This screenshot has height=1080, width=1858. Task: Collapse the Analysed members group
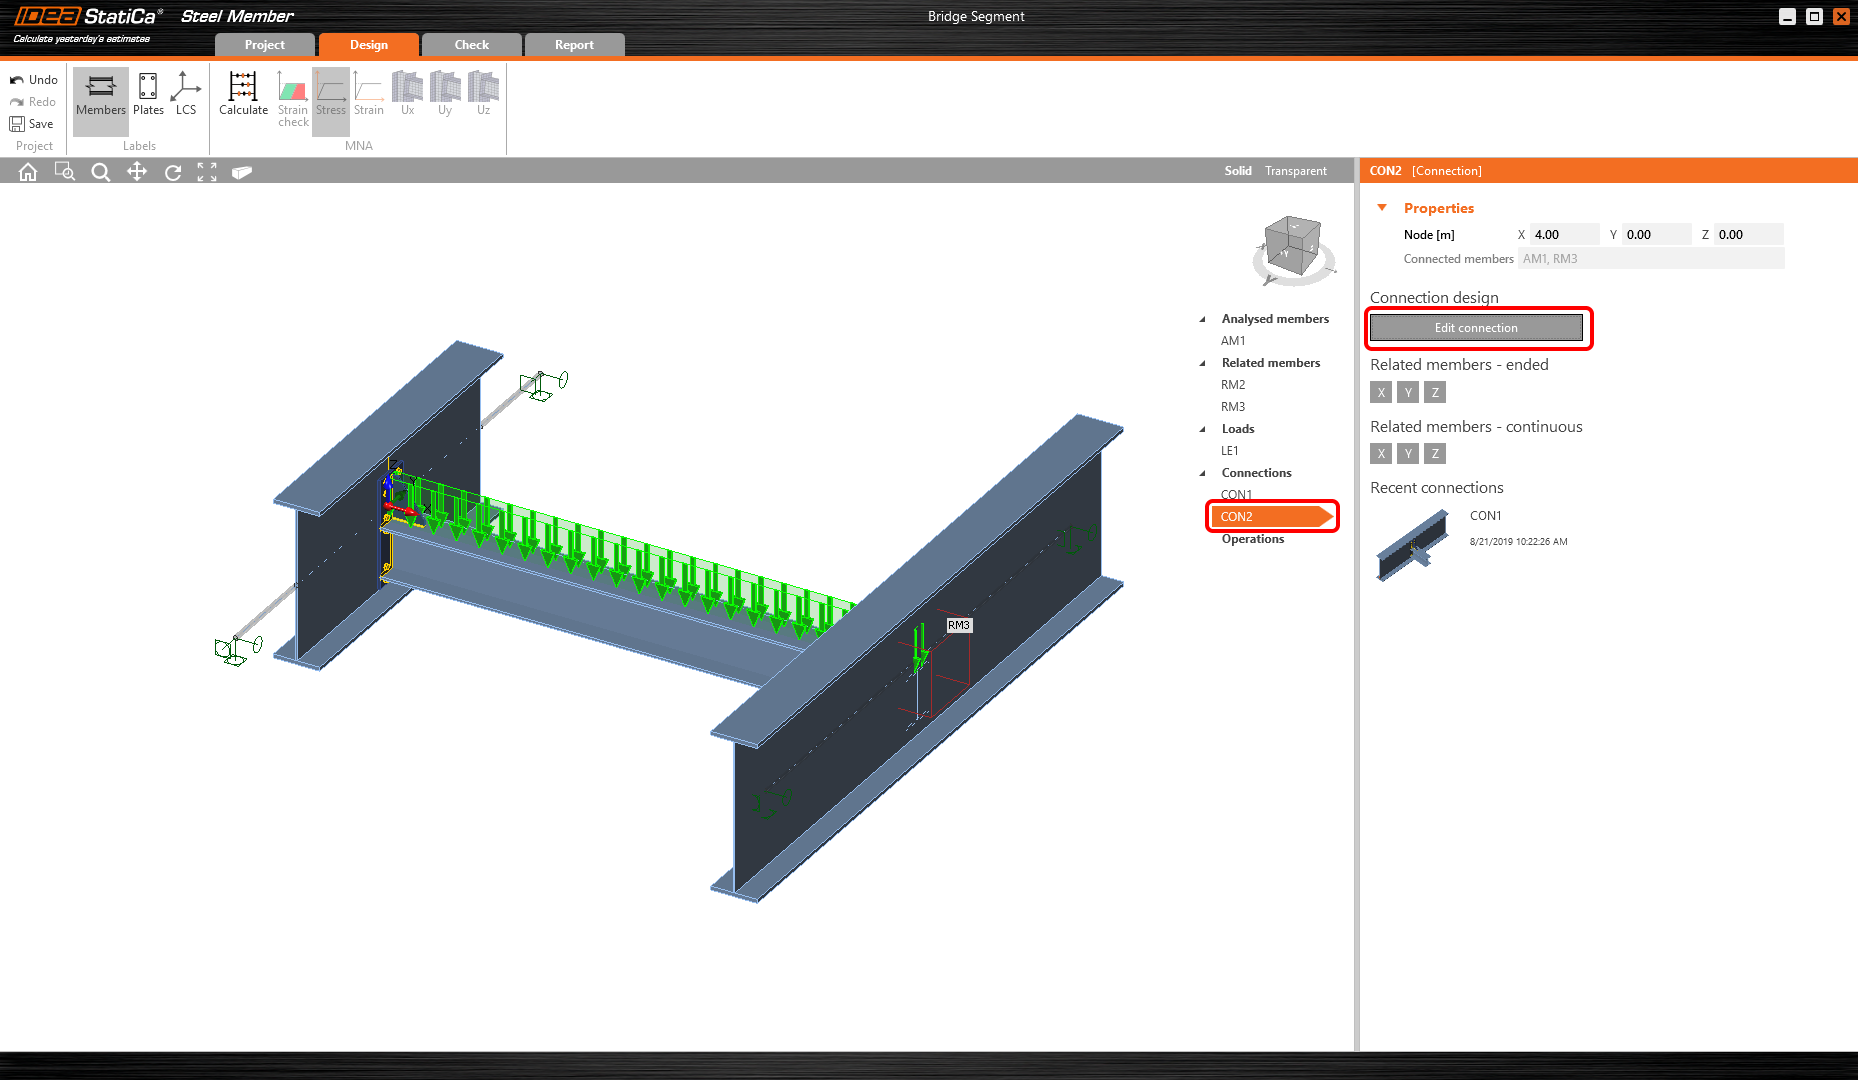pyautogui.click(x=1203, y=320)
